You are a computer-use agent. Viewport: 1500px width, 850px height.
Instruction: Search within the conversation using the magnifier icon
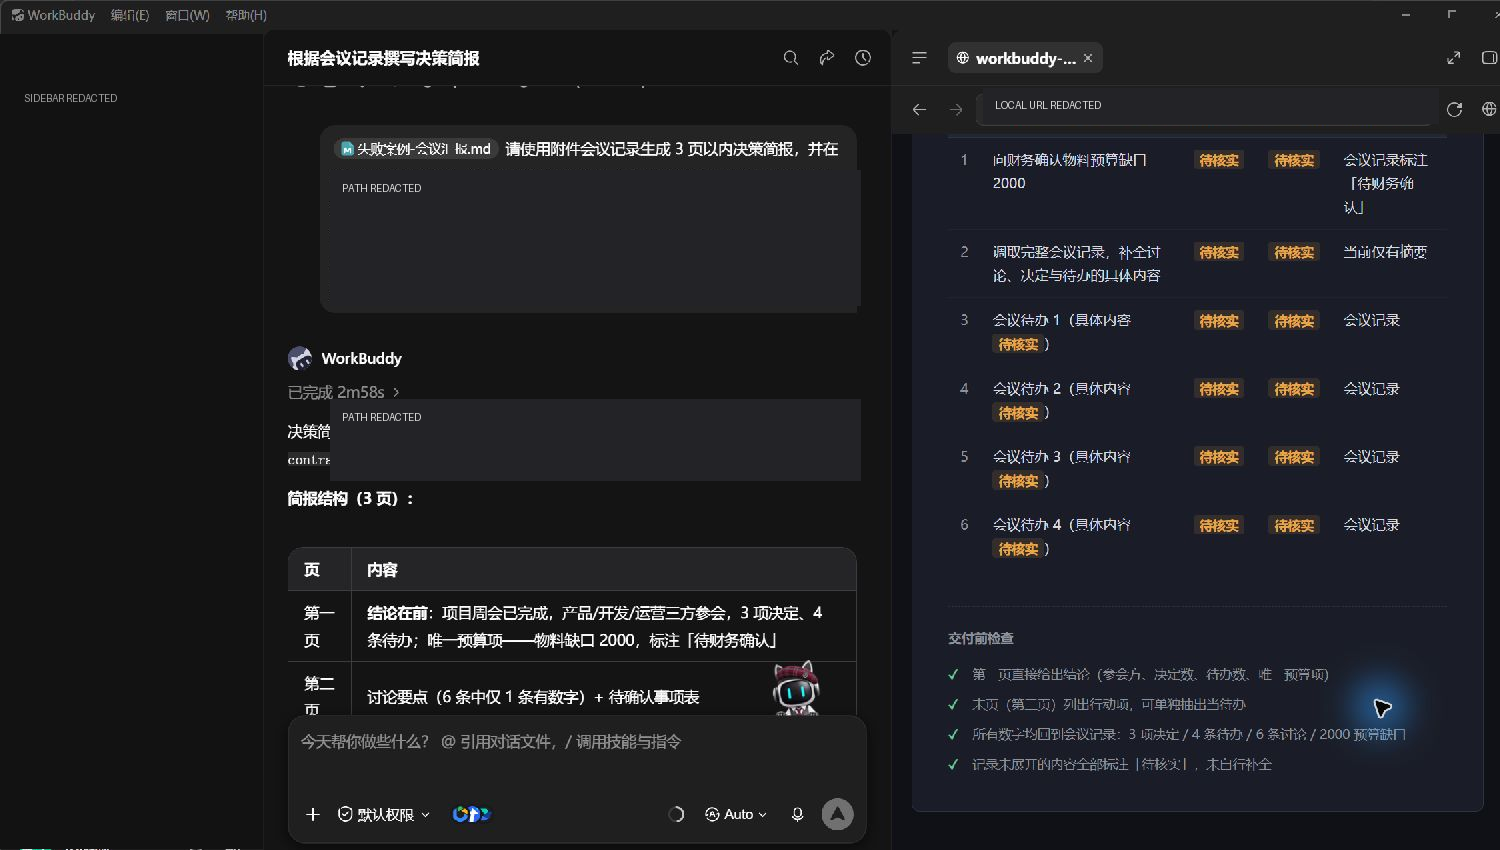coord(791,58)
